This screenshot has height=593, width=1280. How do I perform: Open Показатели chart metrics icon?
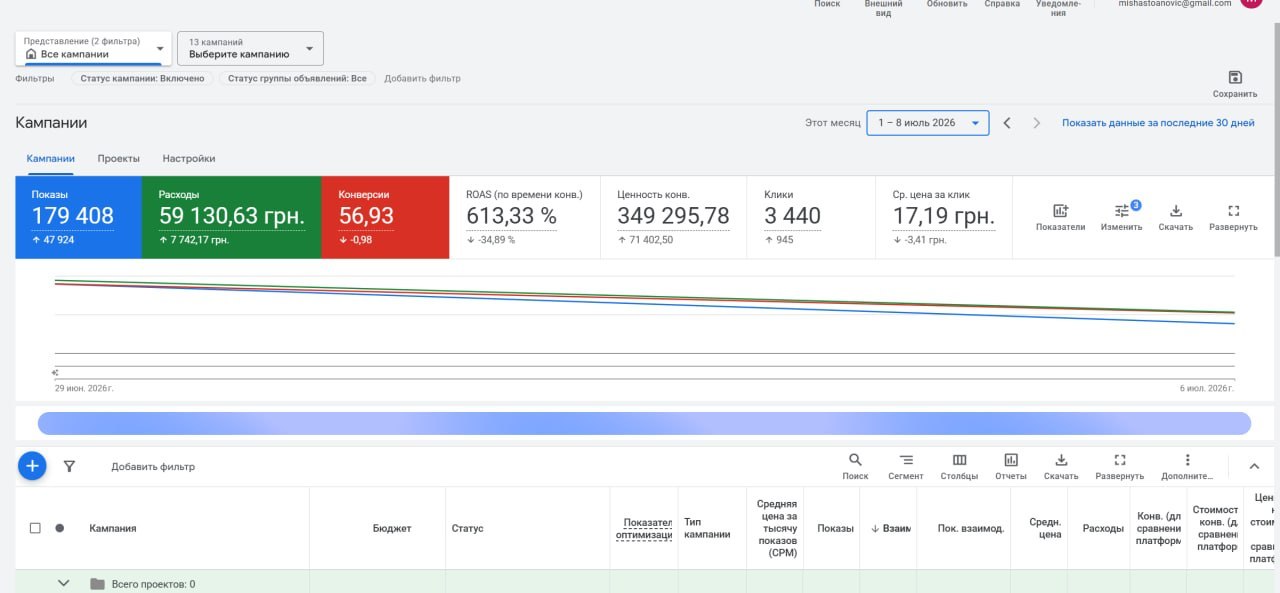tap(1060, 211)
